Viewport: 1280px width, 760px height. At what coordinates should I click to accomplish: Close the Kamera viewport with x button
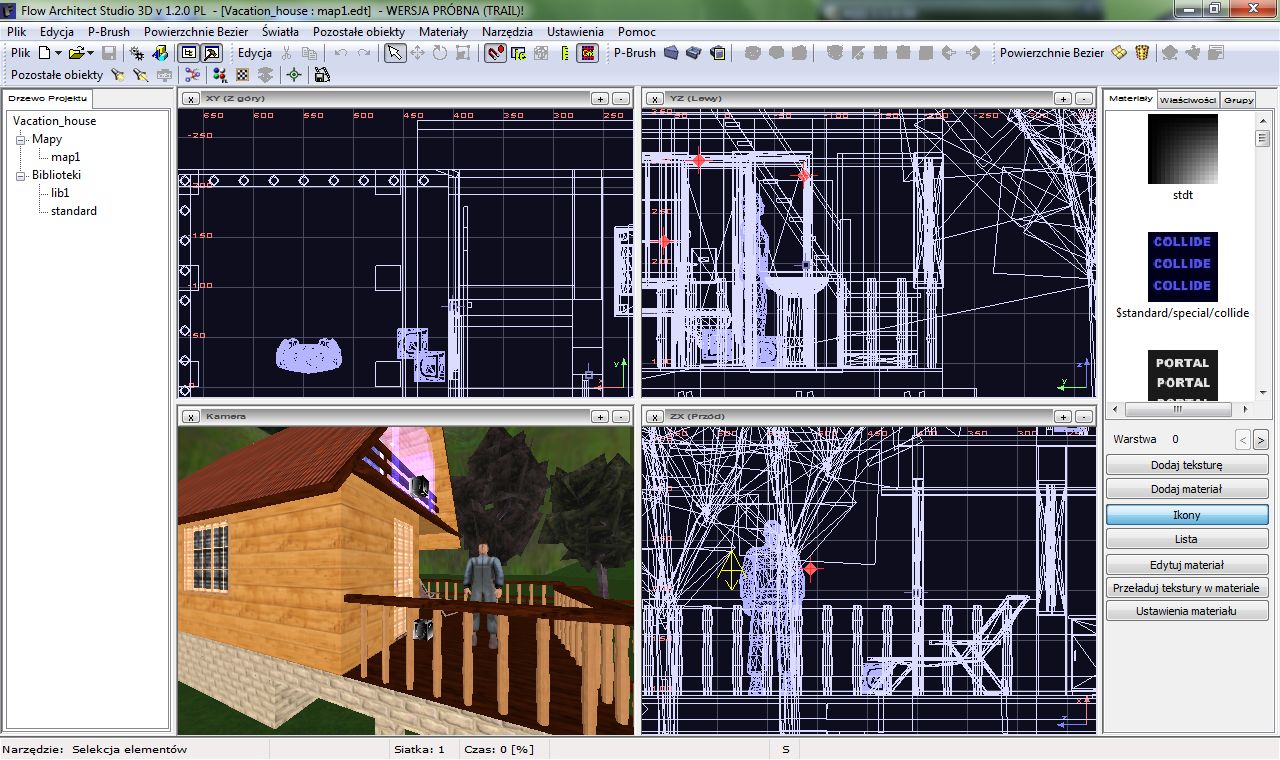[190, 416]
